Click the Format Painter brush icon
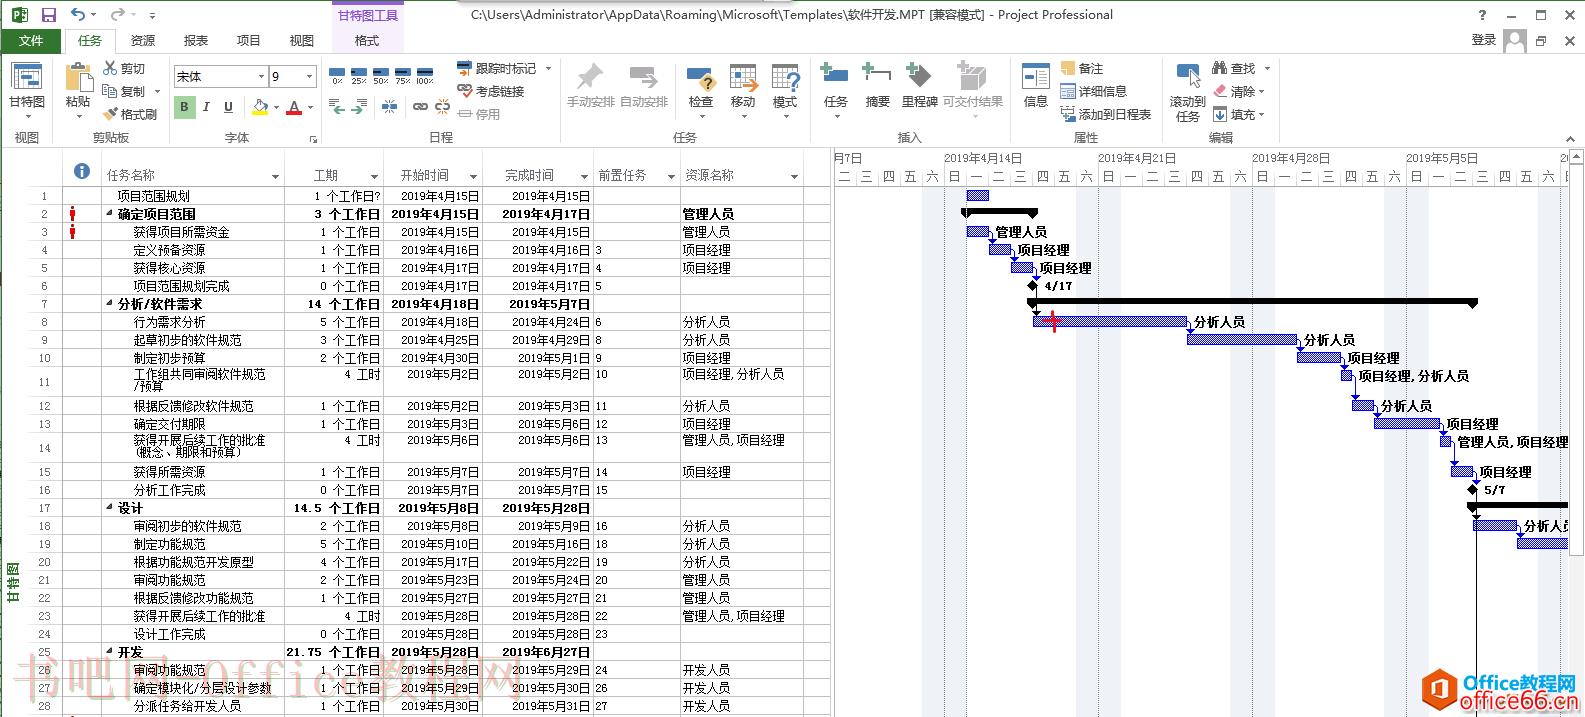The width and height of the screenshot is (1585, 717). [110, 114]
